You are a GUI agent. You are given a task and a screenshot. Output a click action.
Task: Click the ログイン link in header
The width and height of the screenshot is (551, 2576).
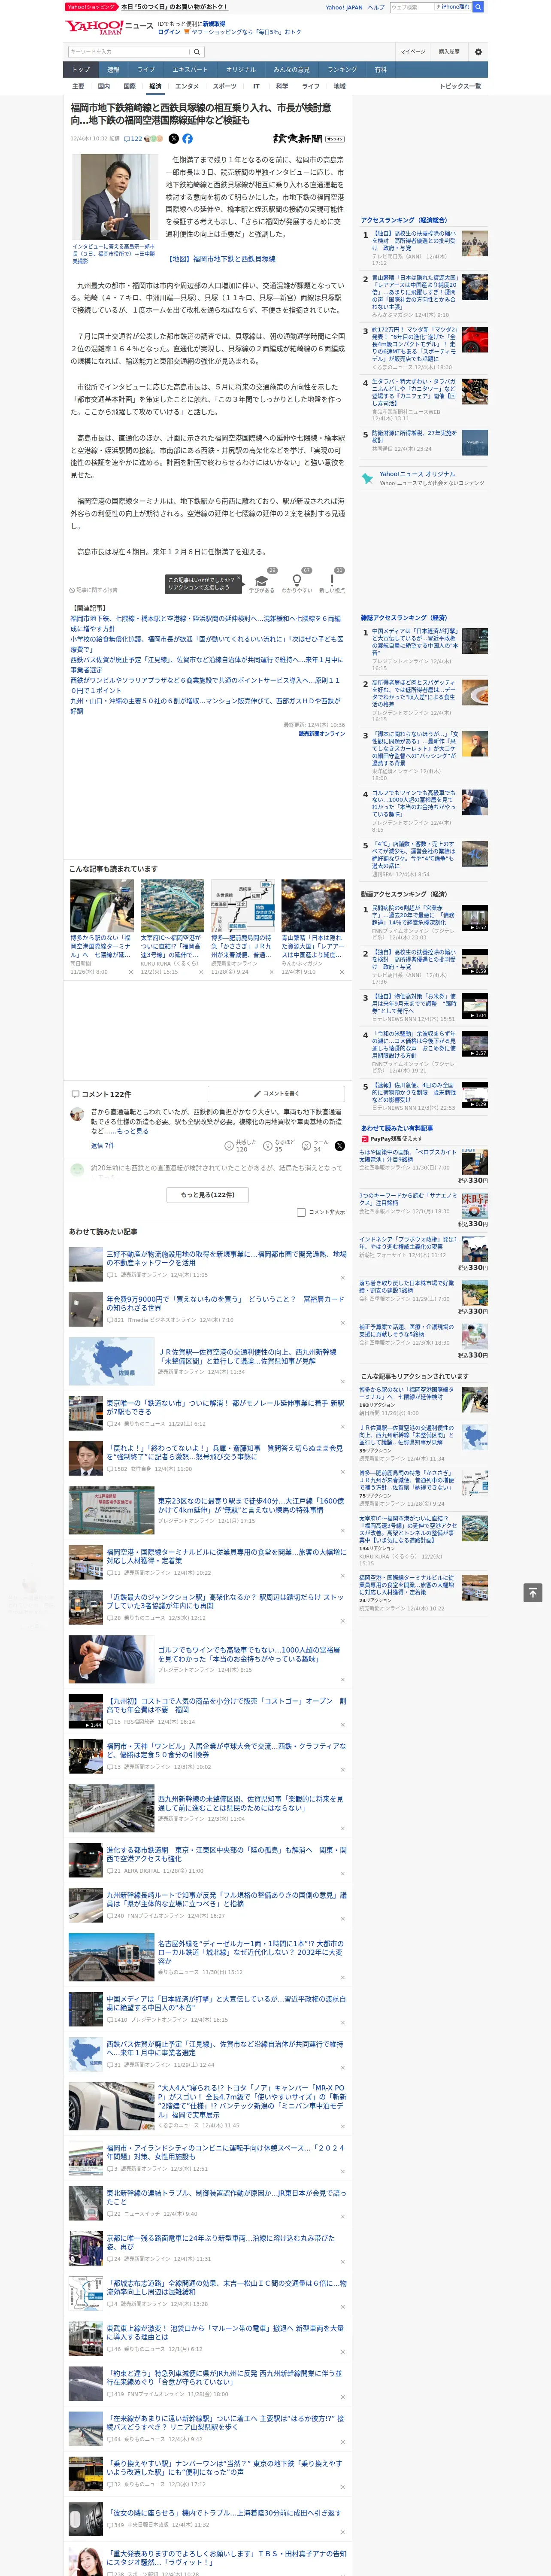169,32
